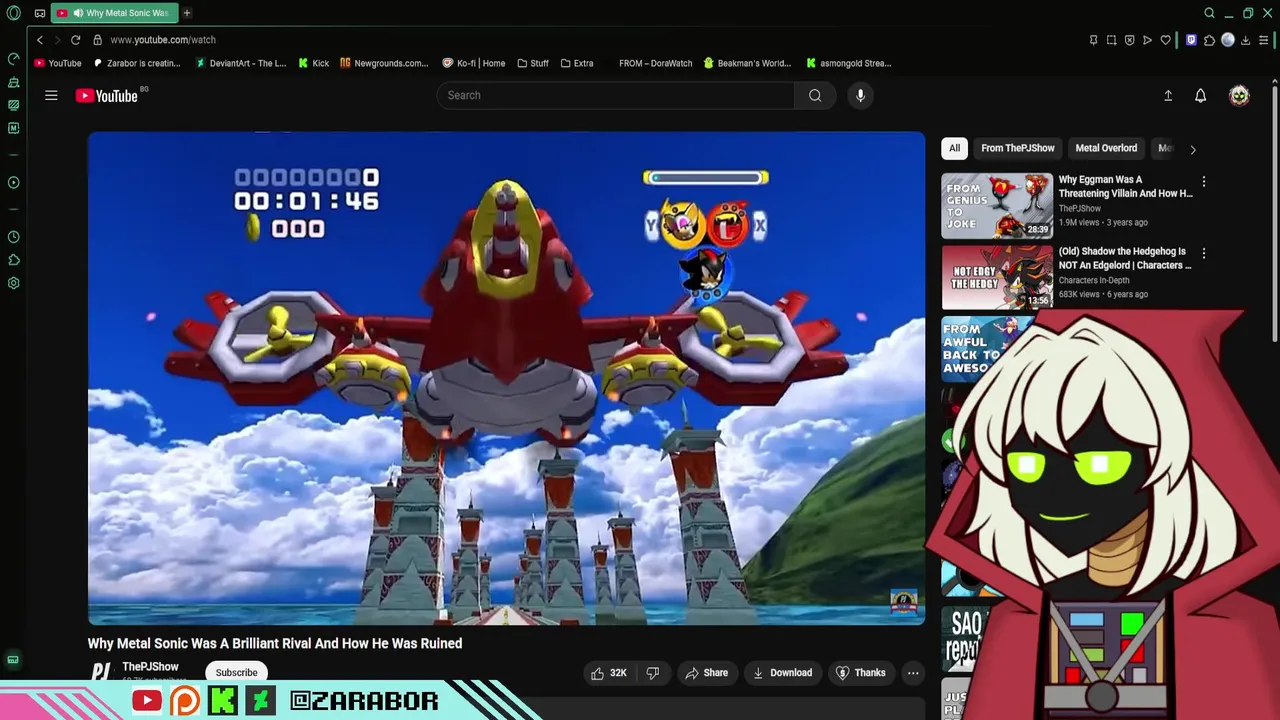Viewport: 1280px width, 720px height.
Task: Click the pin icon in address bar
Action: pos(1093,40)
